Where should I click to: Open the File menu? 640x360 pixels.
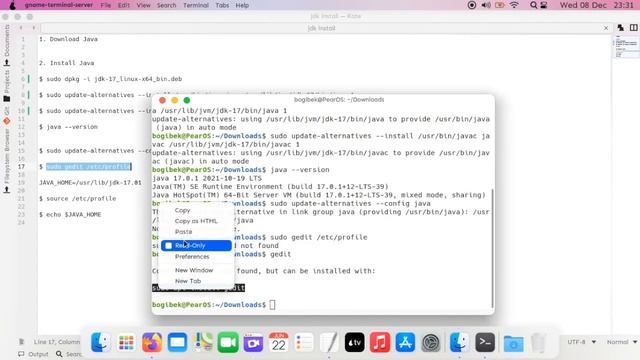[x=106, y=5]
